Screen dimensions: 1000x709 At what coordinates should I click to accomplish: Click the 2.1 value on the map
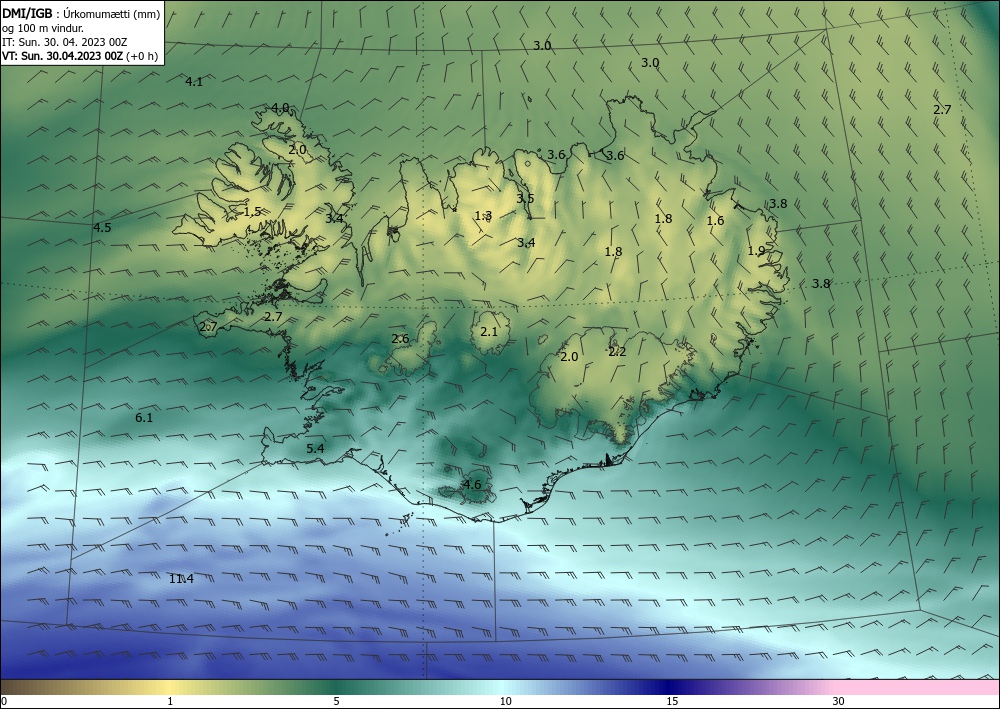pyautogui.click(x=489, y=332)
